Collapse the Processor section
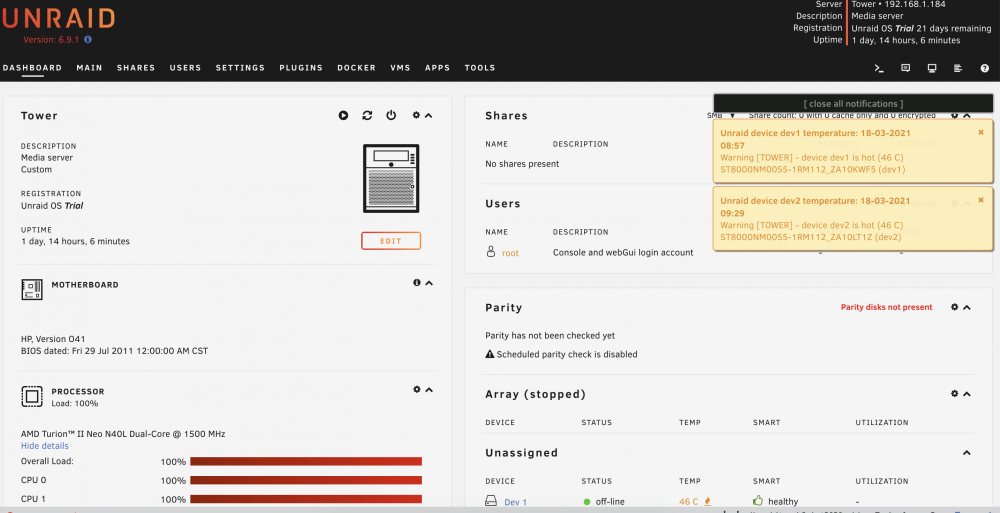1000x513 pixels. click(x=429, y=389)
